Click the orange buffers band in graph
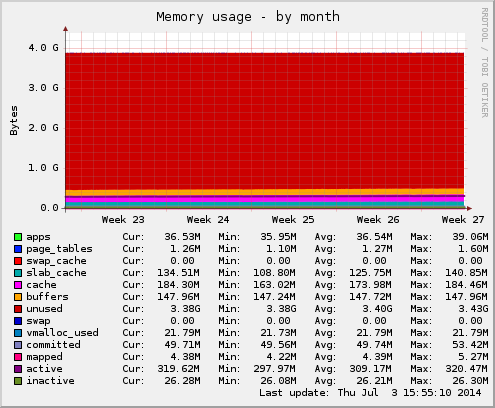The width and height of the screenshot is (495, 408). [265, 192]
